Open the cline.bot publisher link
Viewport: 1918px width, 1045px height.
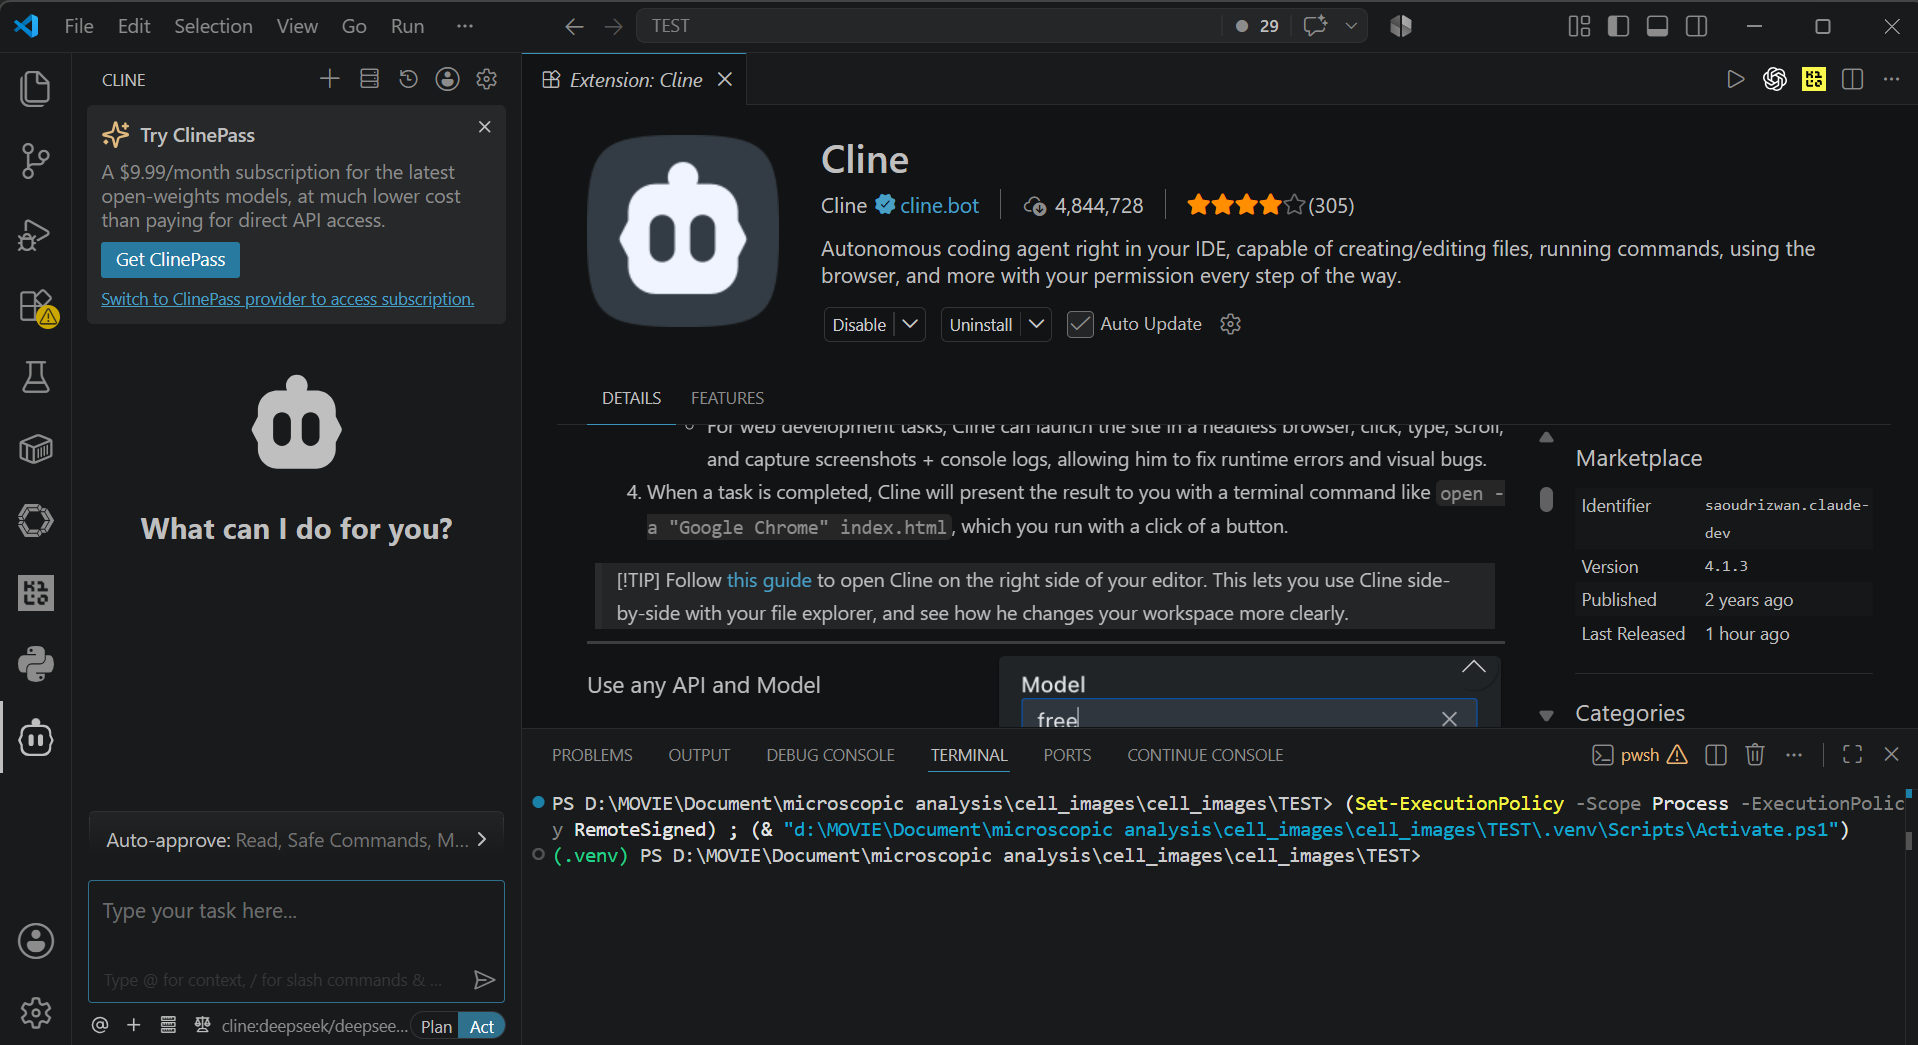[x=939, y=205]
